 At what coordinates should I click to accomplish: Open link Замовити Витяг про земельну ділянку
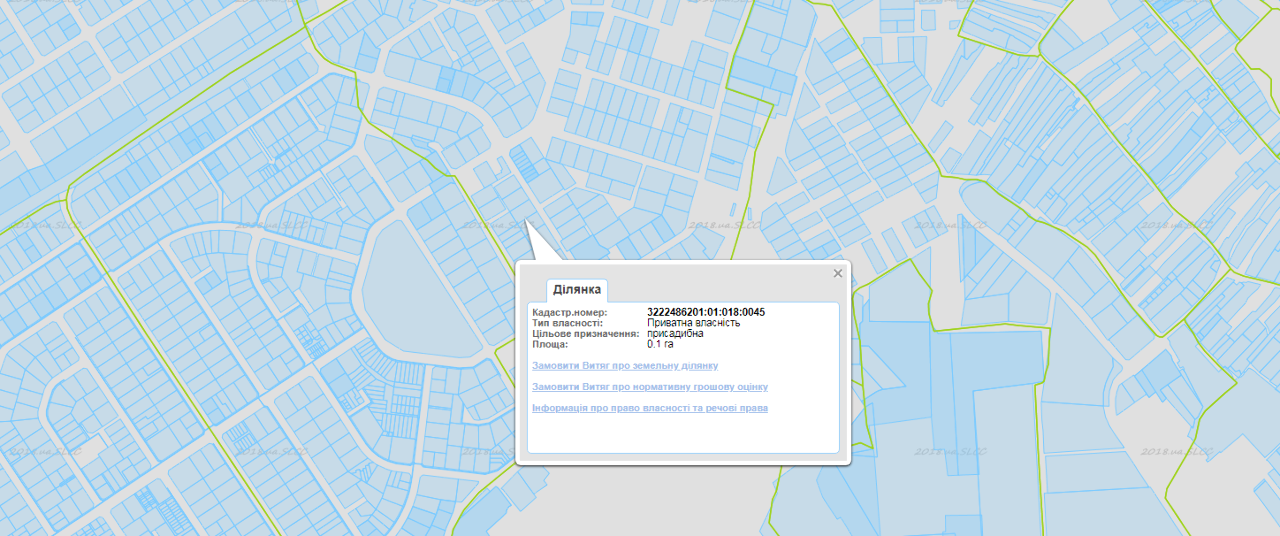(x=625, y=366)
